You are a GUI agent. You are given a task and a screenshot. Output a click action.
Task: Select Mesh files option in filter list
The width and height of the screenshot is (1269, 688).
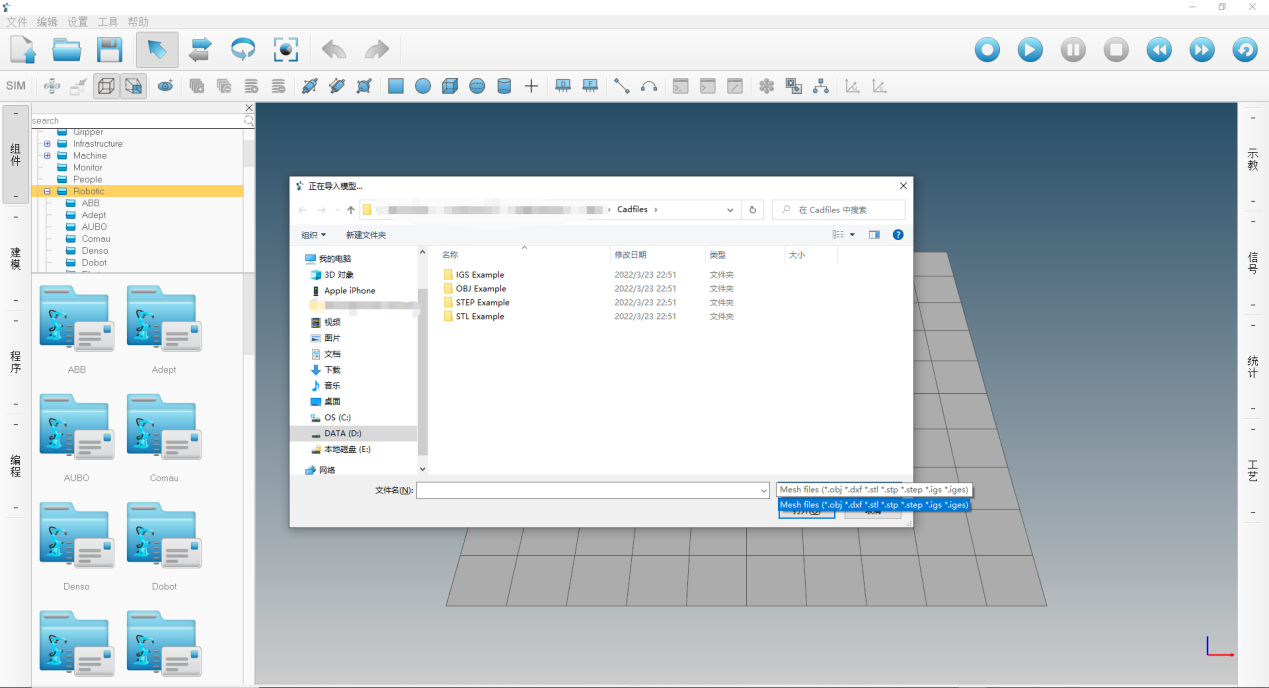(x=873, y=505)
